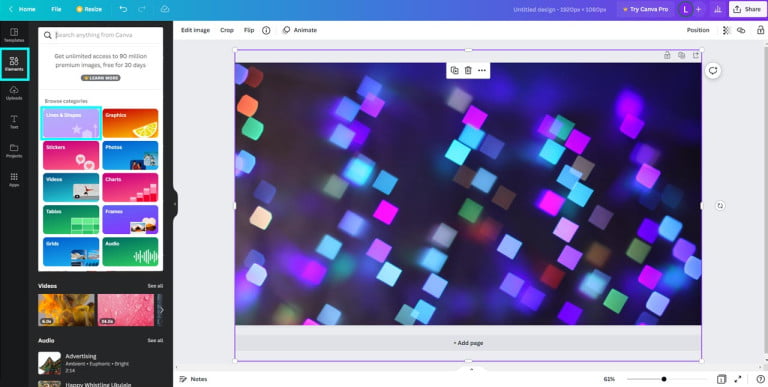Open the Position panel

698,30
